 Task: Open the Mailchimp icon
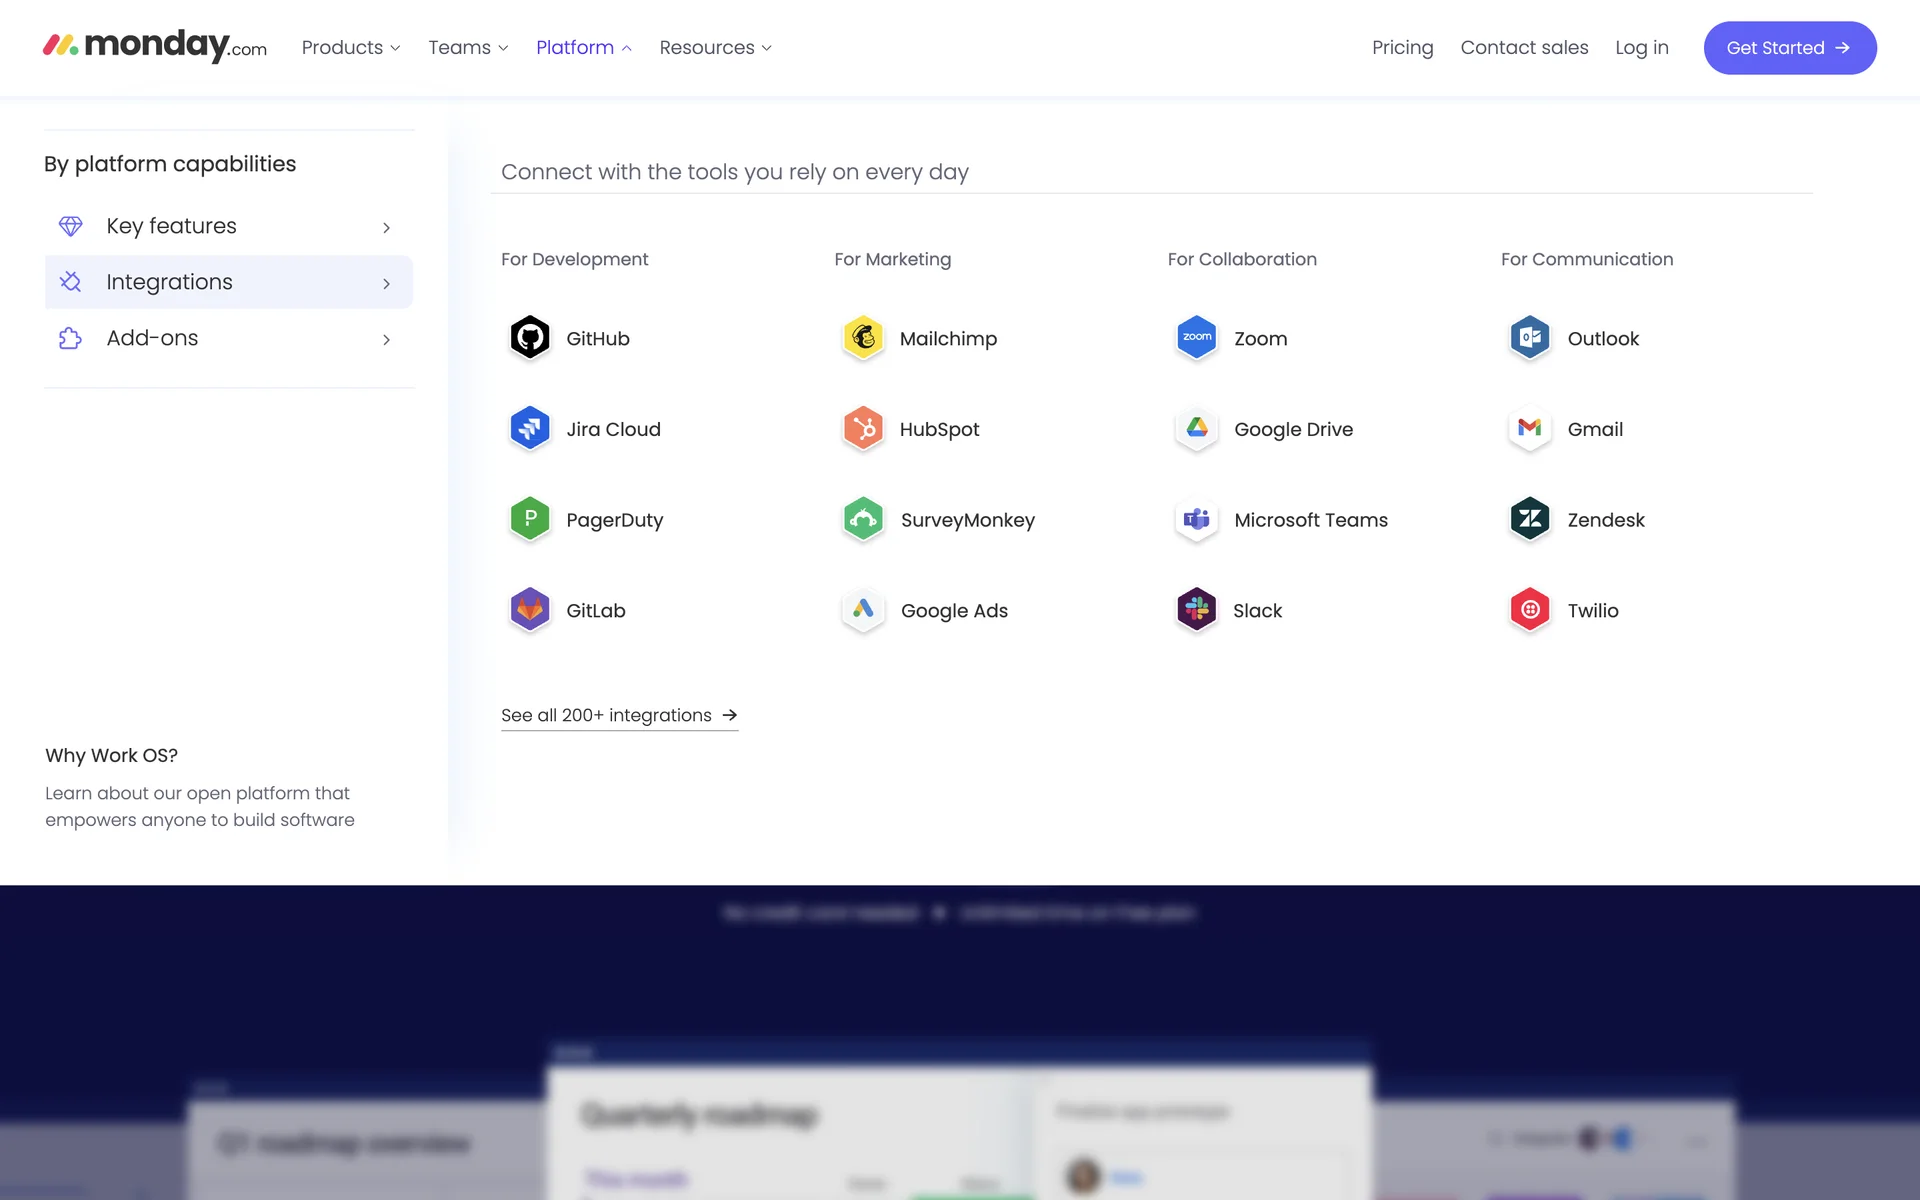[863, 338]
